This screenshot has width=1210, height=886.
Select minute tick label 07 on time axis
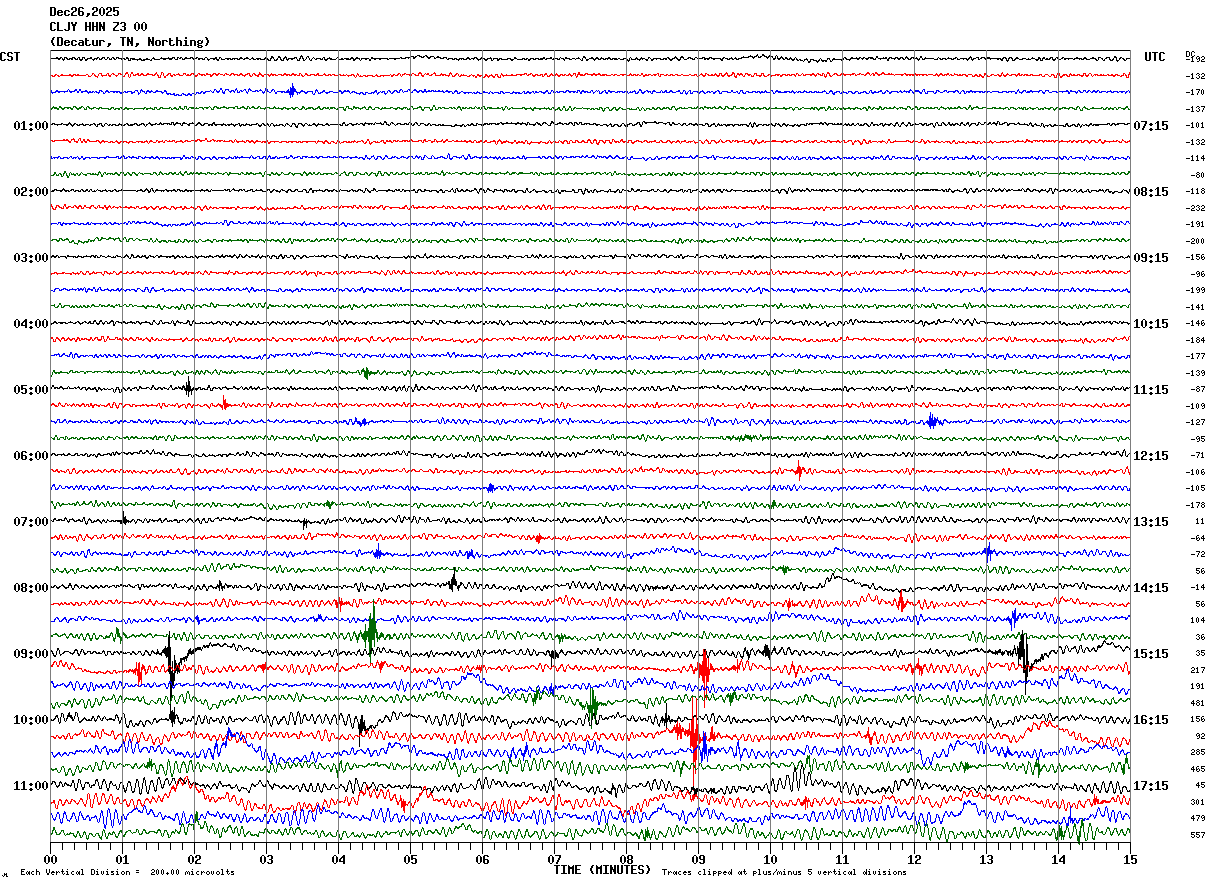(x=554, y=859)
